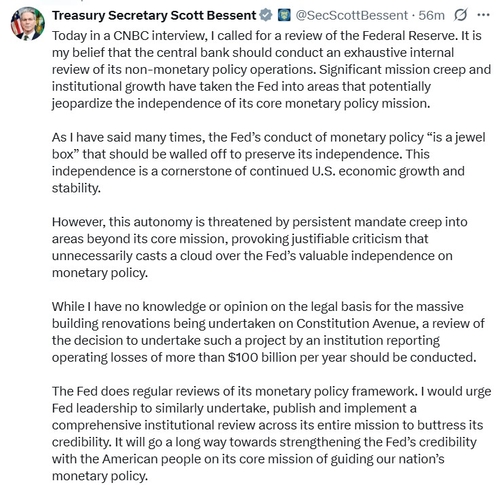500x485 pixels.
Task: Open Scott Bessent's profile picture
Action: [28, 24]
